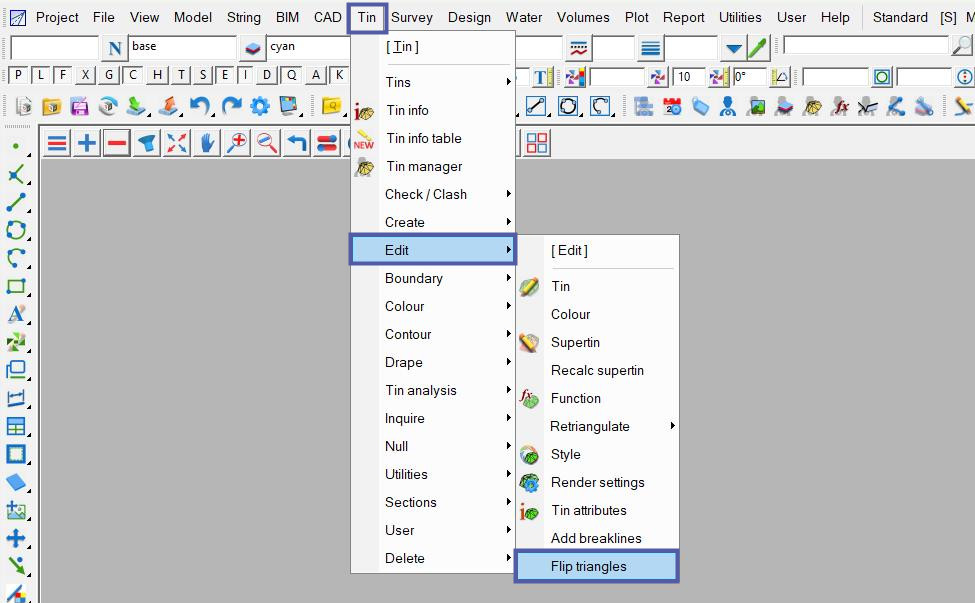Screen dimensions: 975x603
Task: Select the blue move cross tool in sidebar
Action: pos(16,538)
